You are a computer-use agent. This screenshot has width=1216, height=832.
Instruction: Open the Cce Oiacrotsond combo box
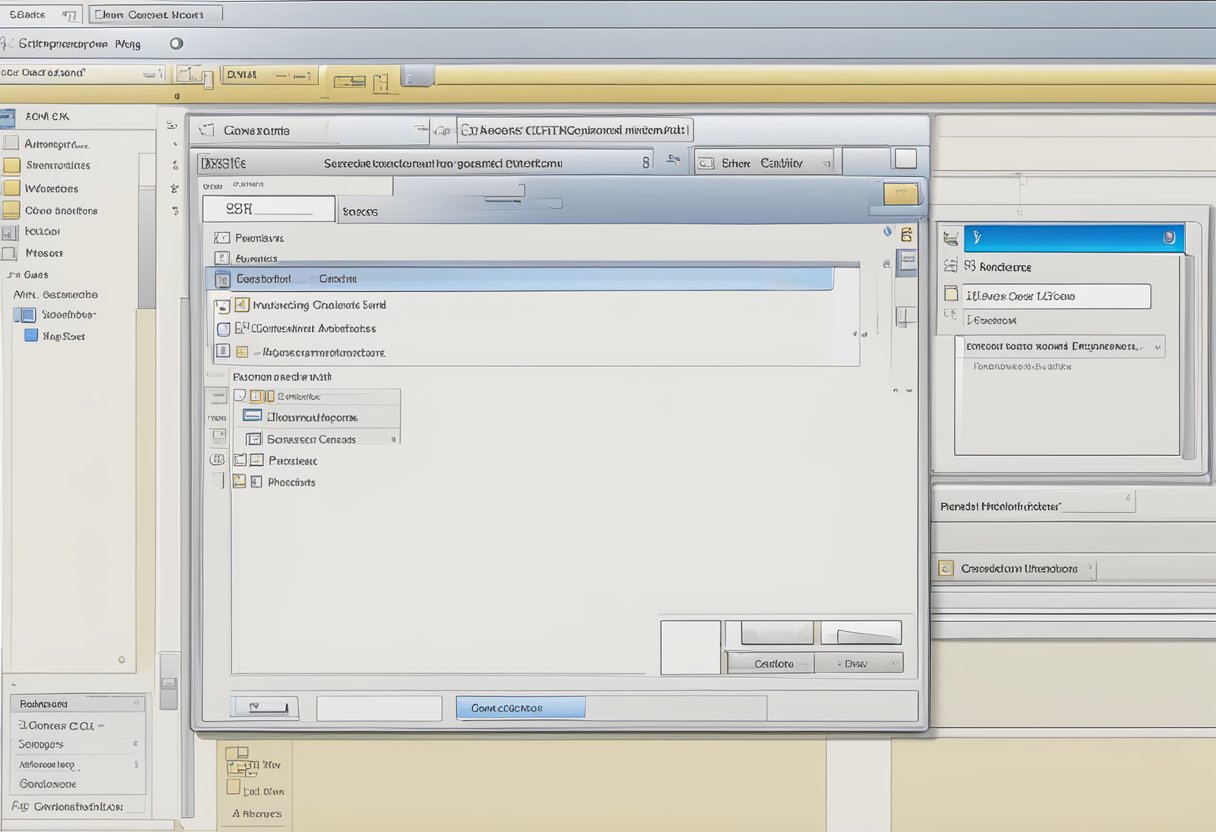(x=82, y=73)
